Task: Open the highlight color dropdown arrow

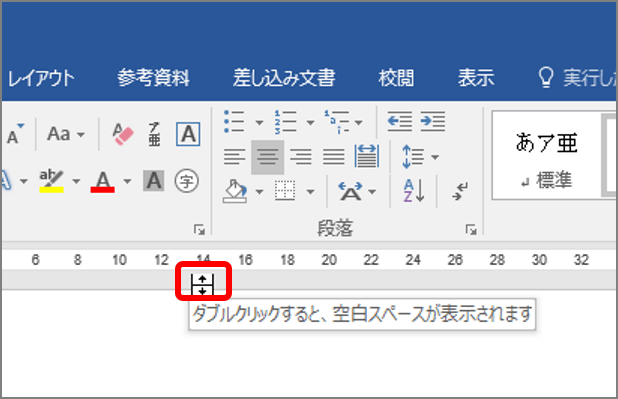Action: pos(76,181)
